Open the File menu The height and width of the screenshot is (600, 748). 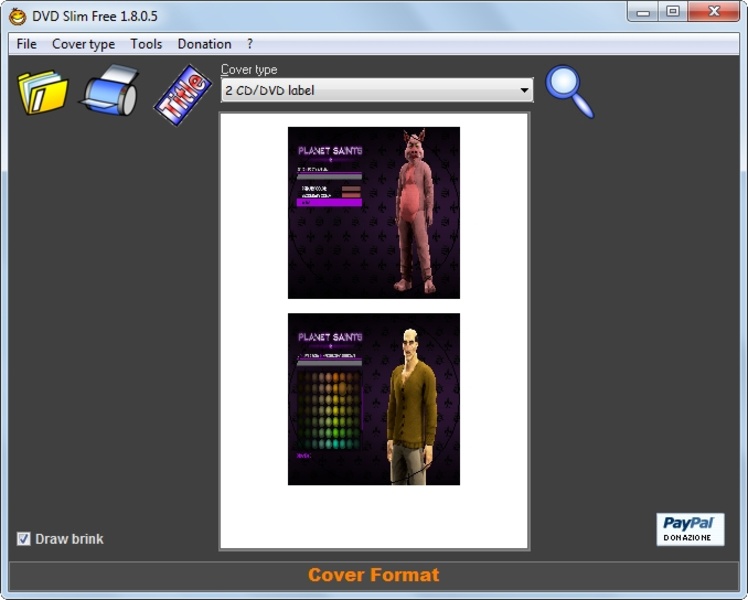click(26, 44)
